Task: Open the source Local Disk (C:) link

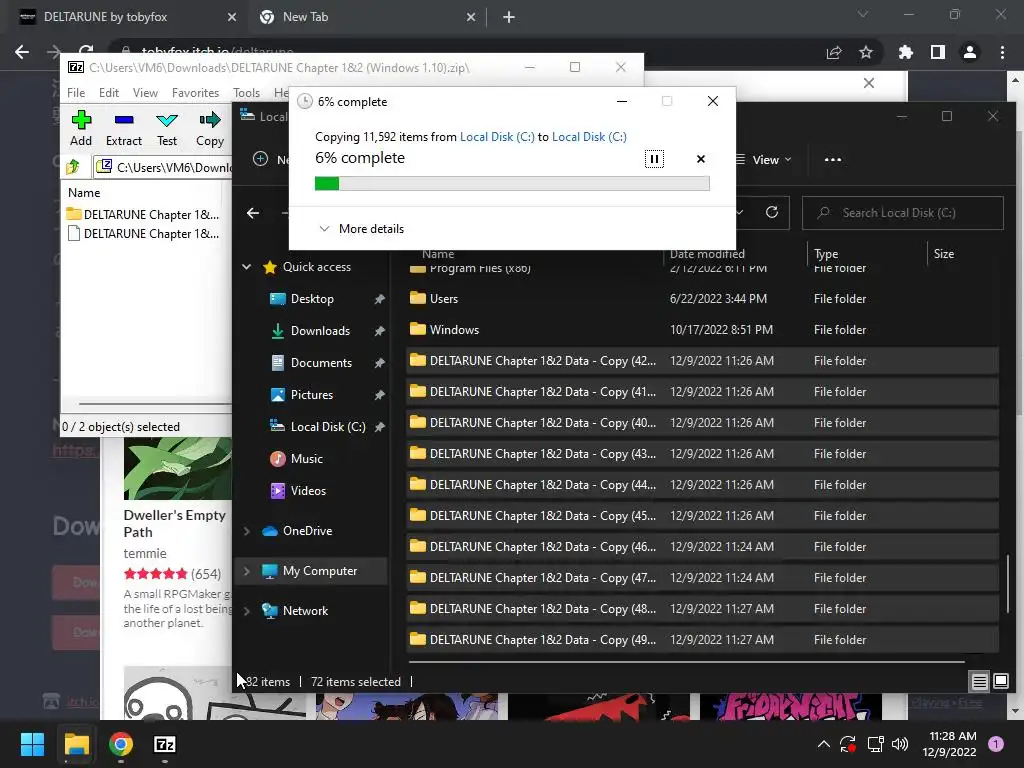Action: point(497,136)
